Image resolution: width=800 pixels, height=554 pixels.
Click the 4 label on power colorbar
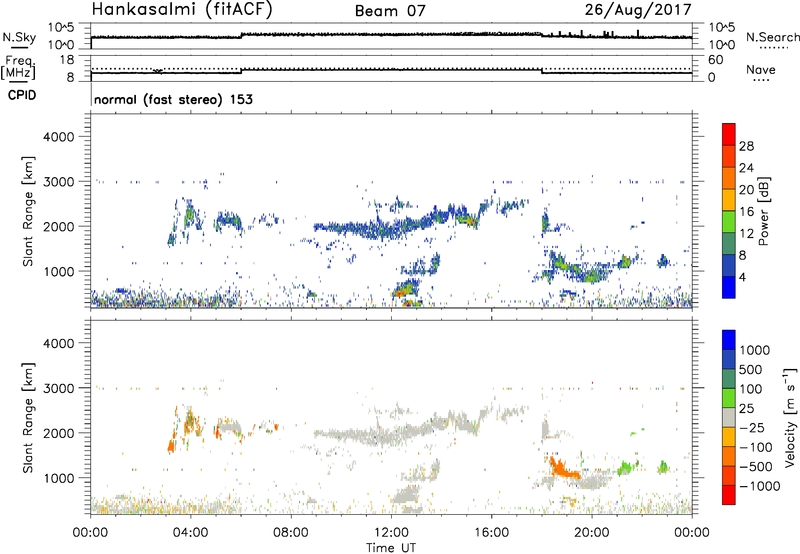point(743,277)
